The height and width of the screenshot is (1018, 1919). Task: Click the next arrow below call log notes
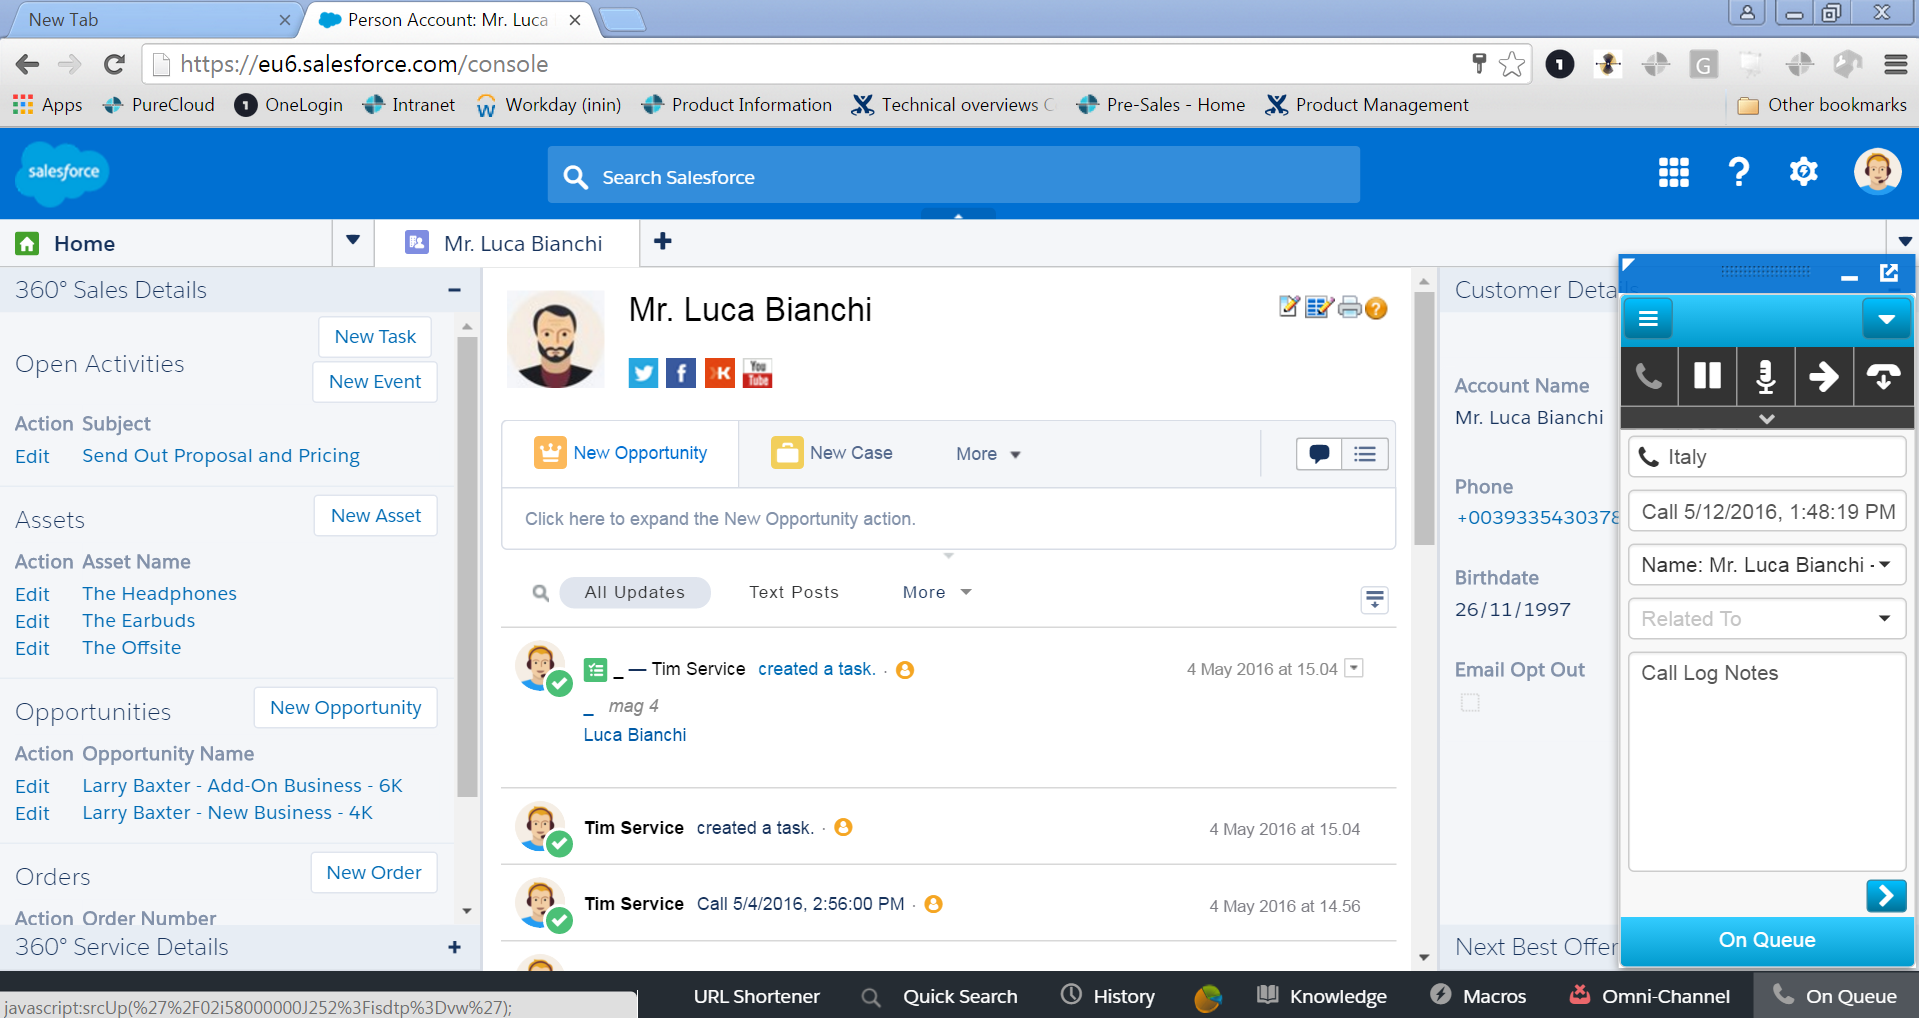tap(1886, 895)
